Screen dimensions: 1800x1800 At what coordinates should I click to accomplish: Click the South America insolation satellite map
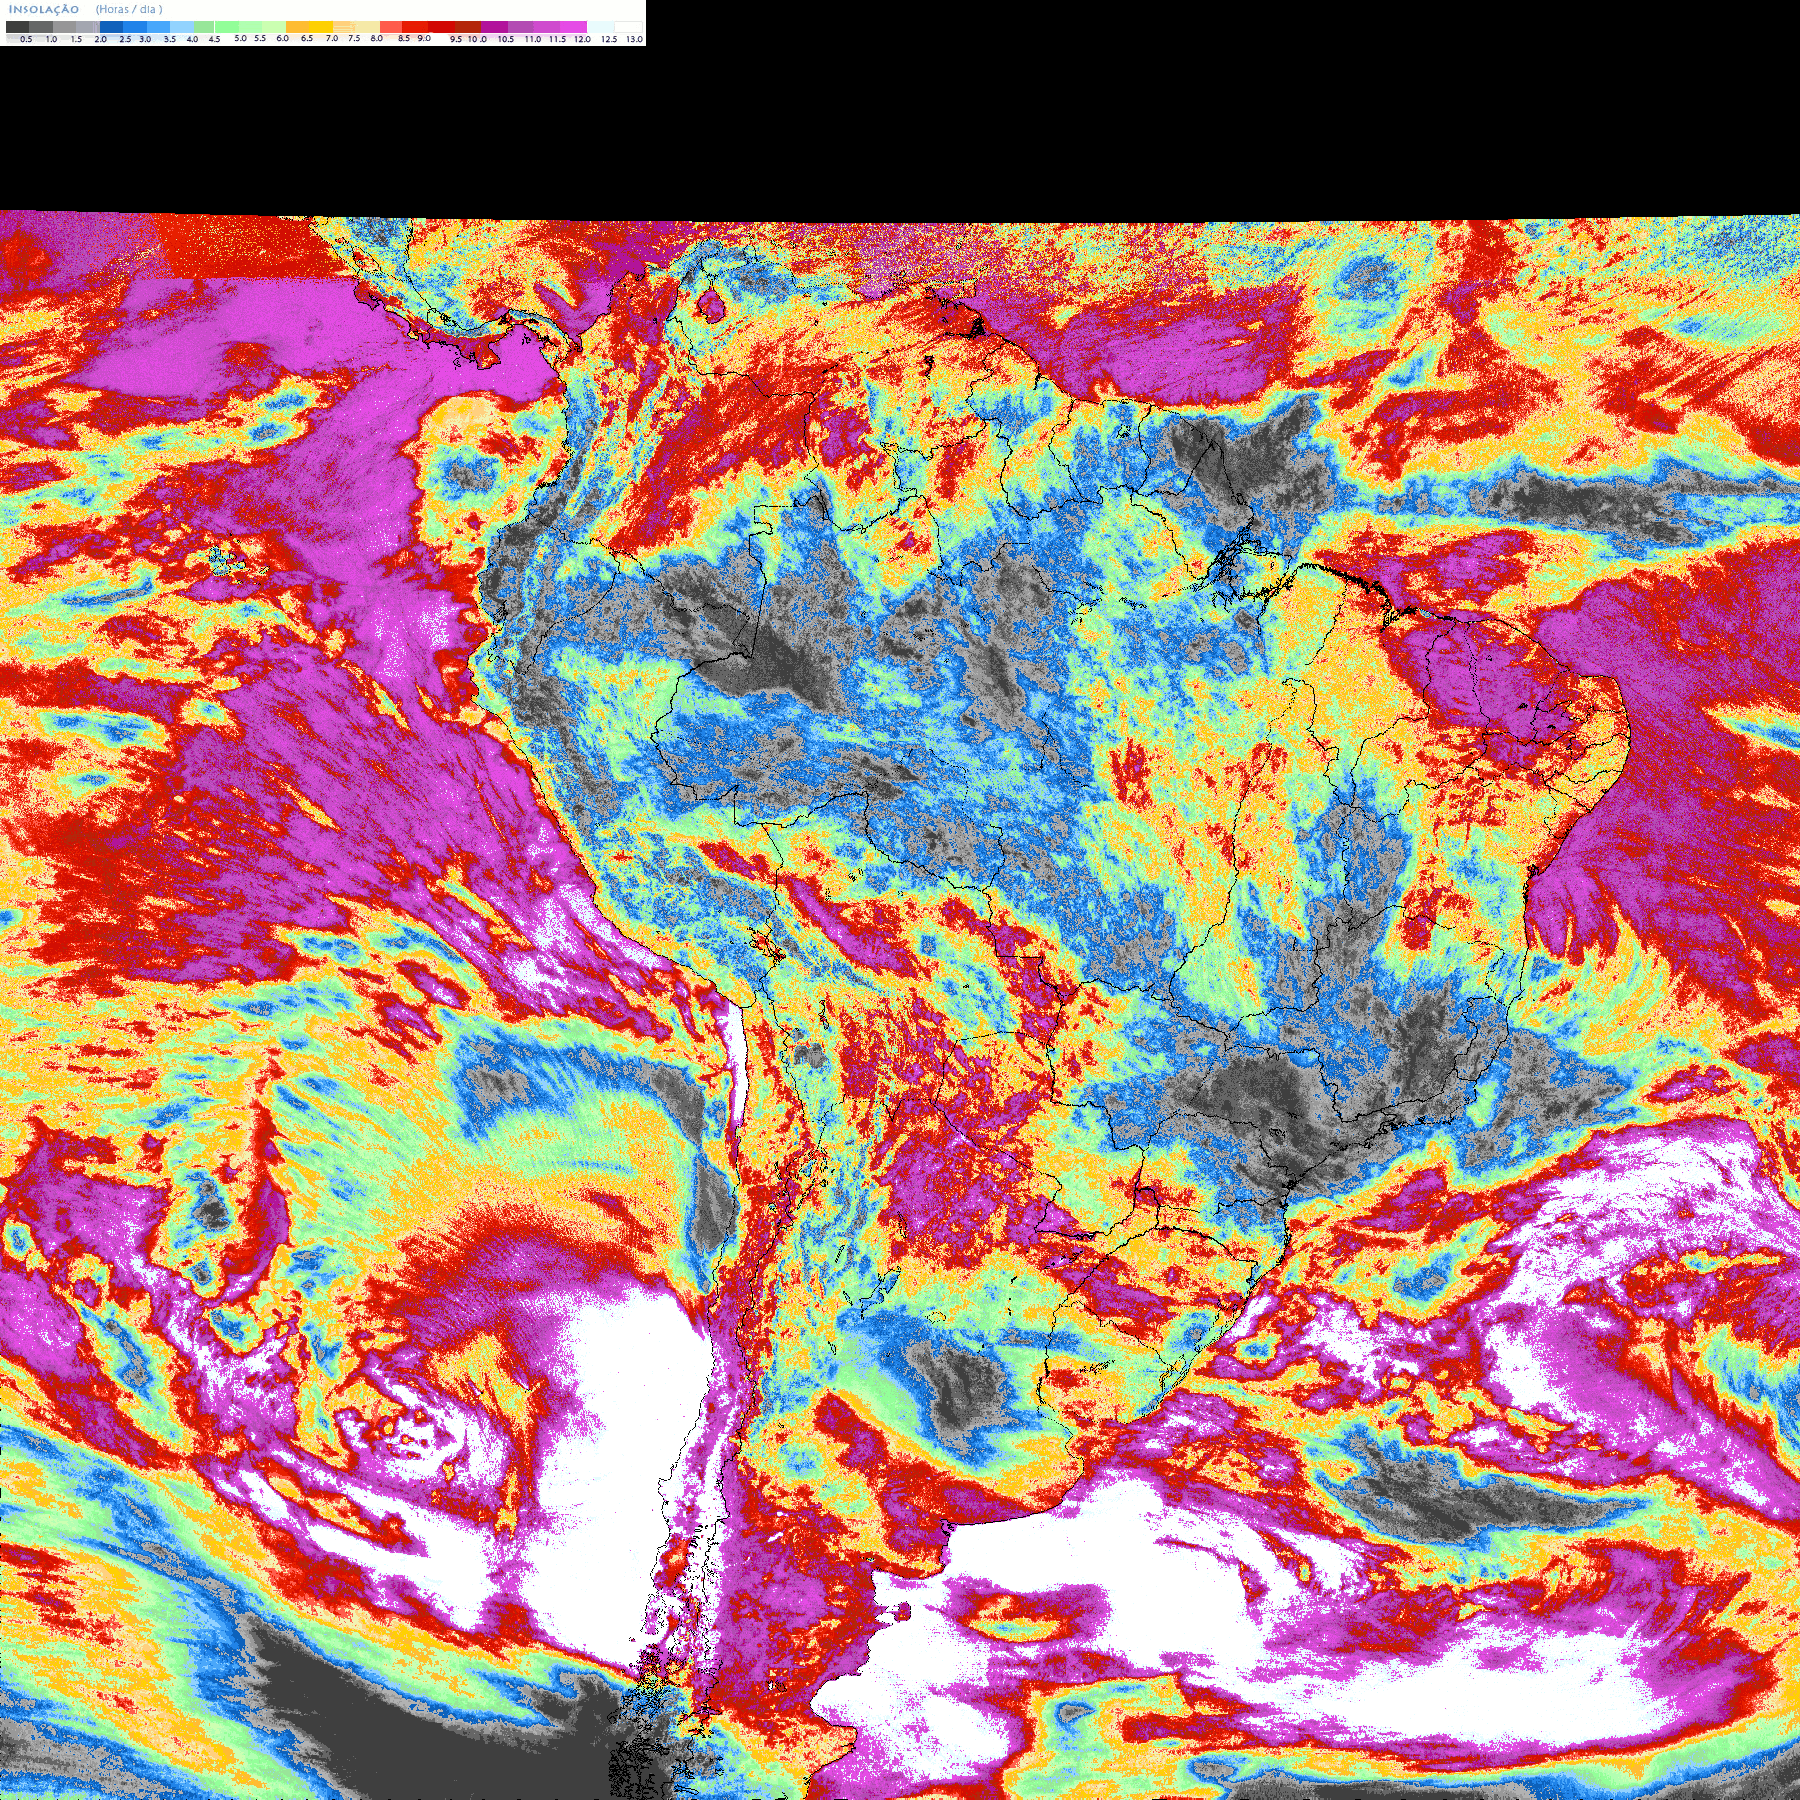900,1005
